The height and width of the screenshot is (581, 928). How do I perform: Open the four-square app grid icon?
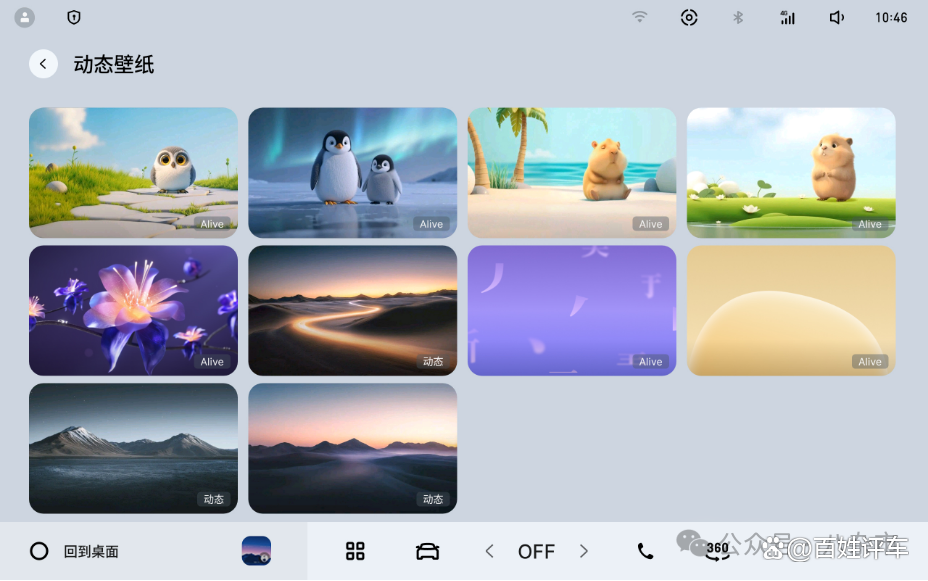click(x=355, y=551)
